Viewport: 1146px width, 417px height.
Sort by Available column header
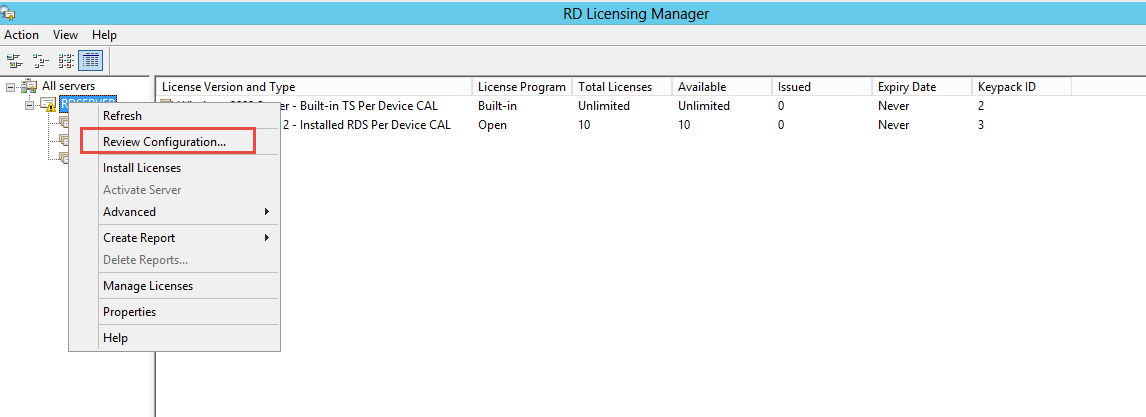tap(722, 87)
